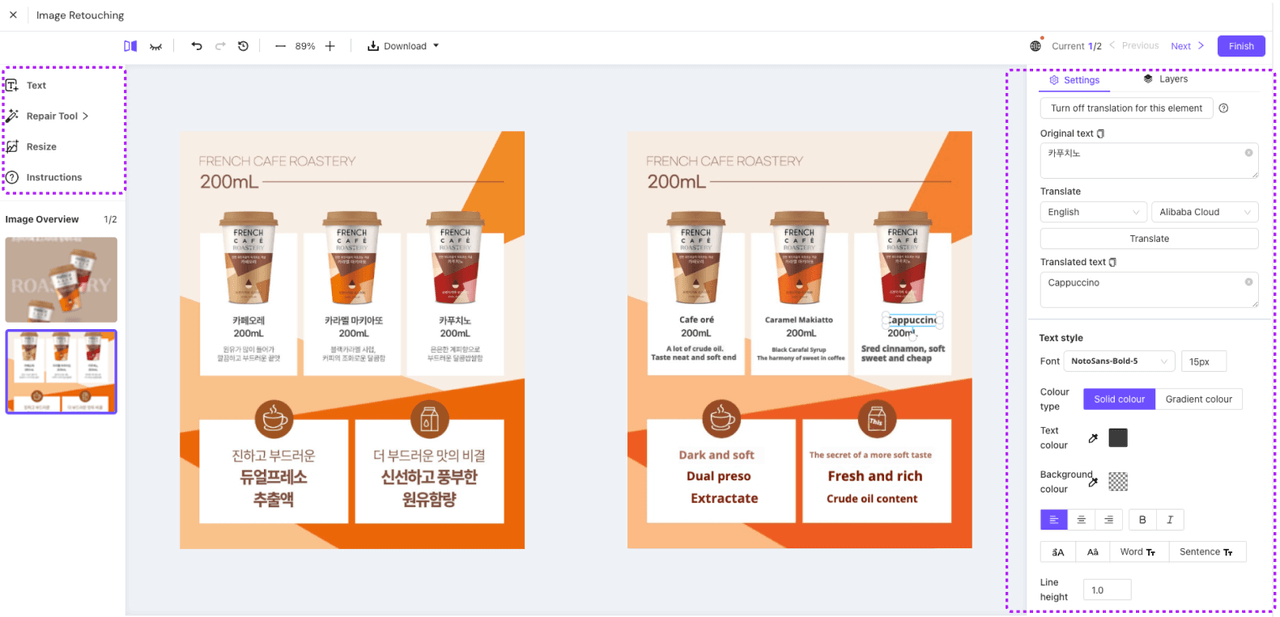Open the NotoSans-Bold font dropdown
1280x617 pixels.
point(1117,361)
